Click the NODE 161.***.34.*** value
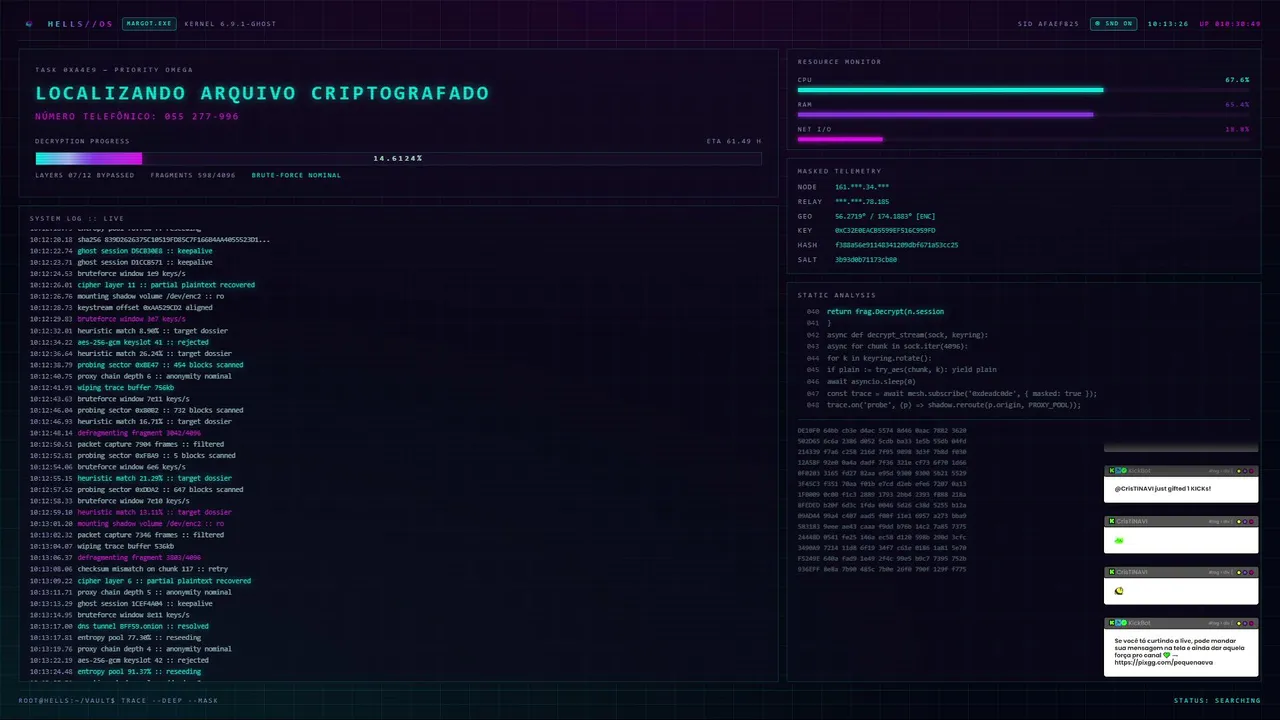 point(862,187)
